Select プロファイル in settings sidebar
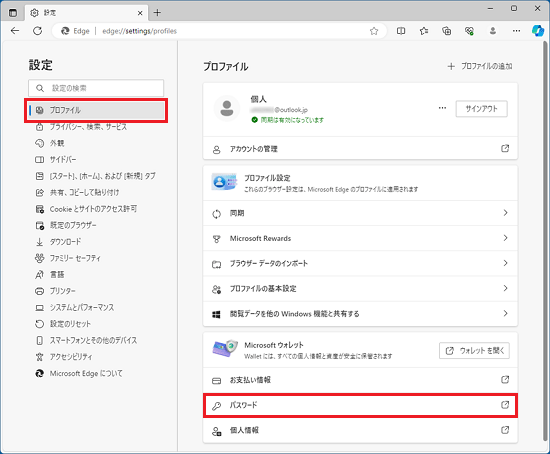 point(96,110)
